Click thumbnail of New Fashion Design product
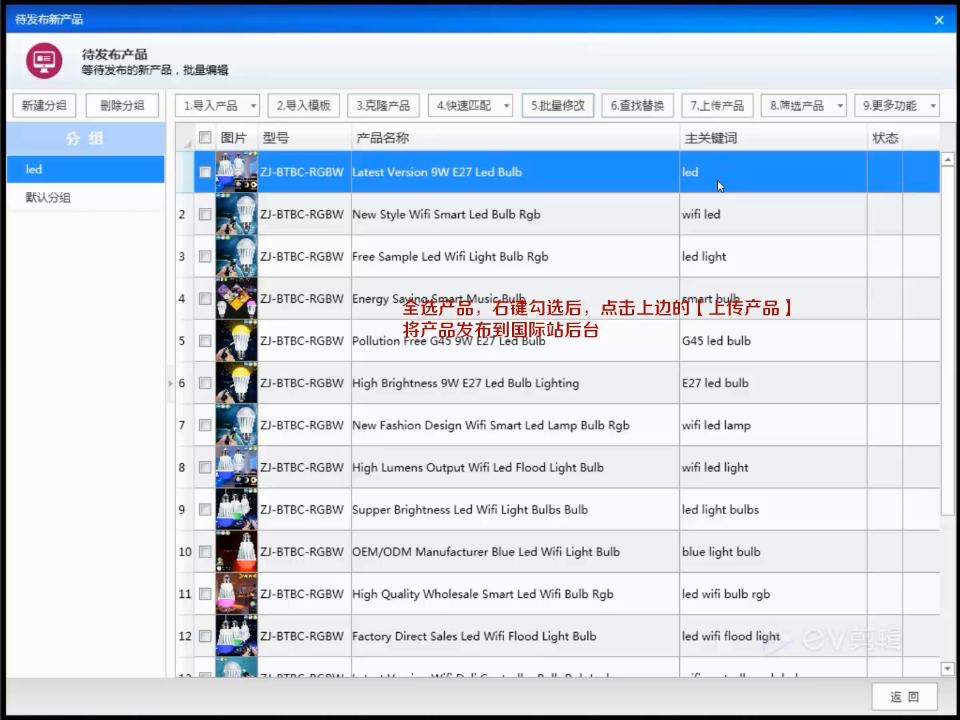 coord(236,426)
